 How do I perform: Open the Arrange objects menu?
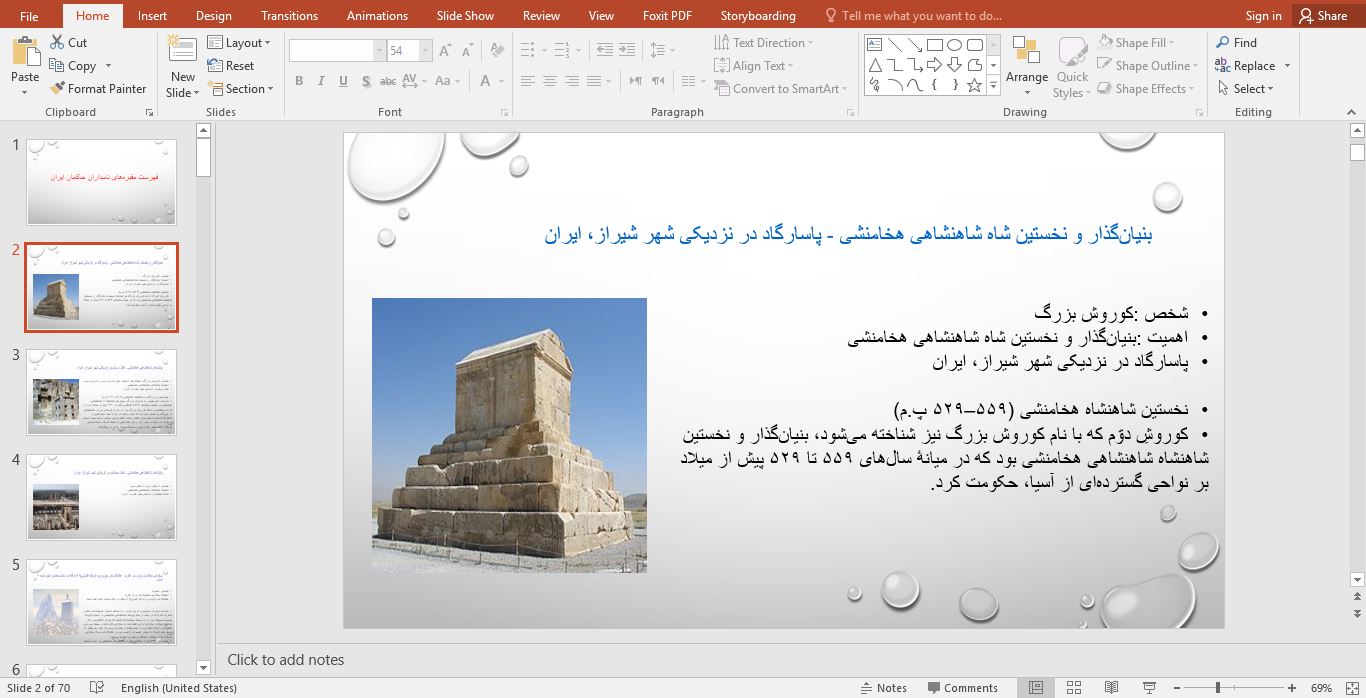[1027, 66]
